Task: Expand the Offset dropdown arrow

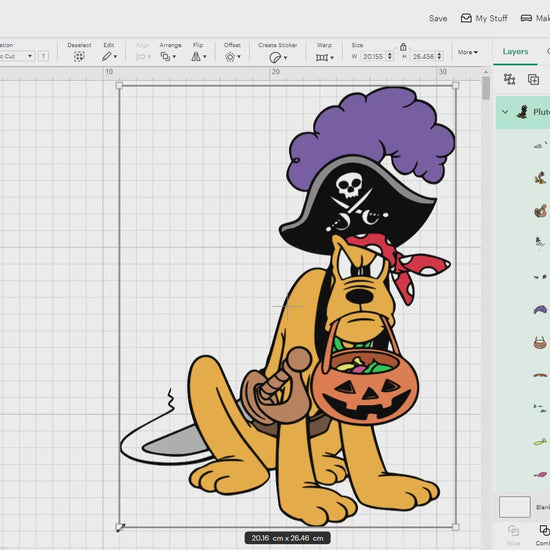Action: click(239, 56)
